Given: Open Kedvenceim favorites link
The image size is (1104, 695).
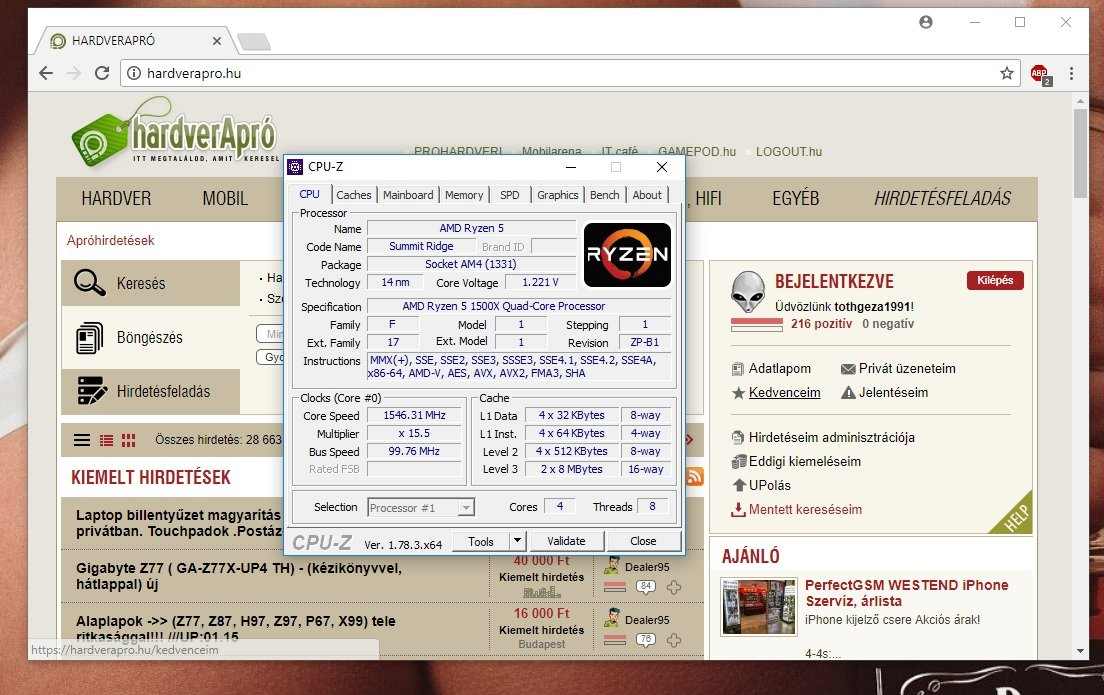Looking at the screenshot, I should coord(784,392).
